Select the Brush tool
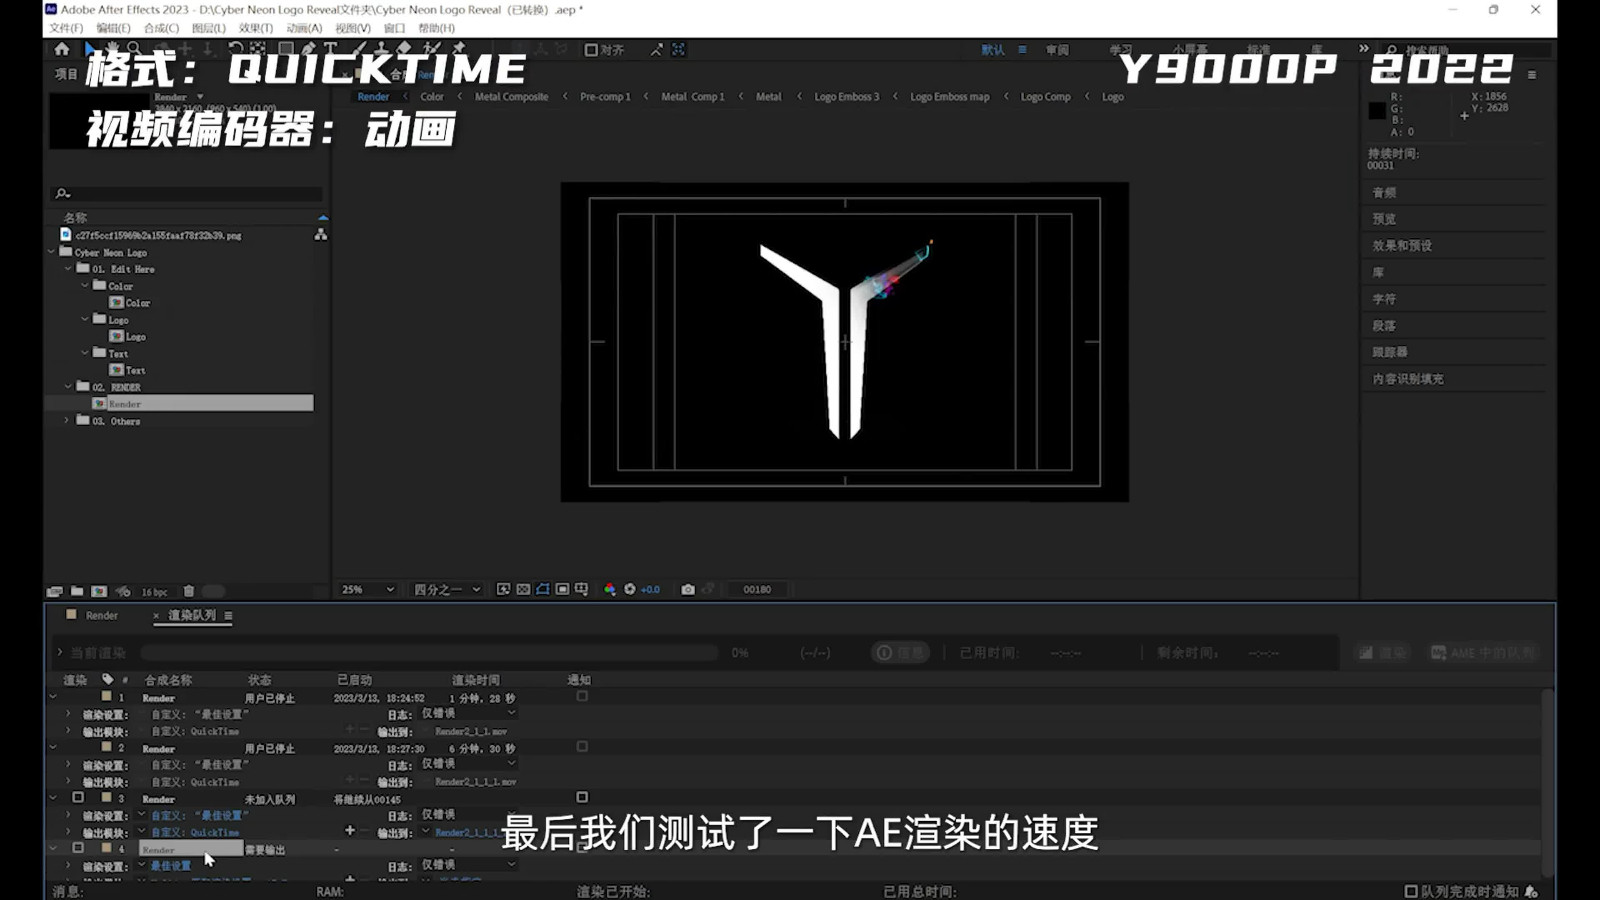1600x900 pixels. tap(358, 49)
